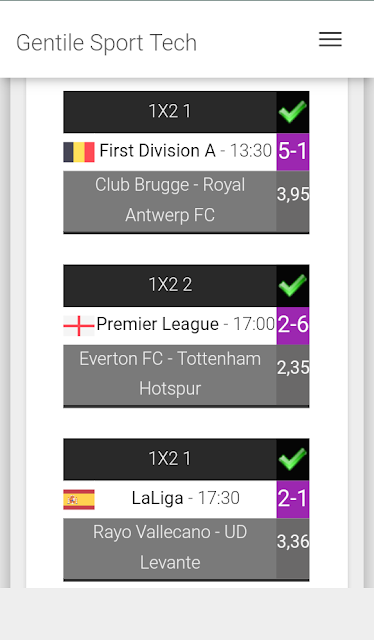Open the hamburger navigation menu
Screen dimensions: 374x640
pos(330,39)
